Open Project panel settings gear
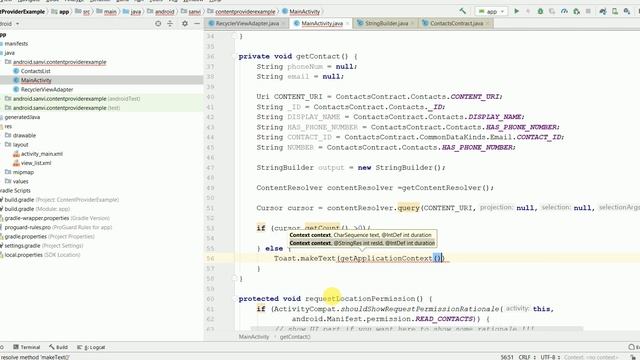 [185, 24]
